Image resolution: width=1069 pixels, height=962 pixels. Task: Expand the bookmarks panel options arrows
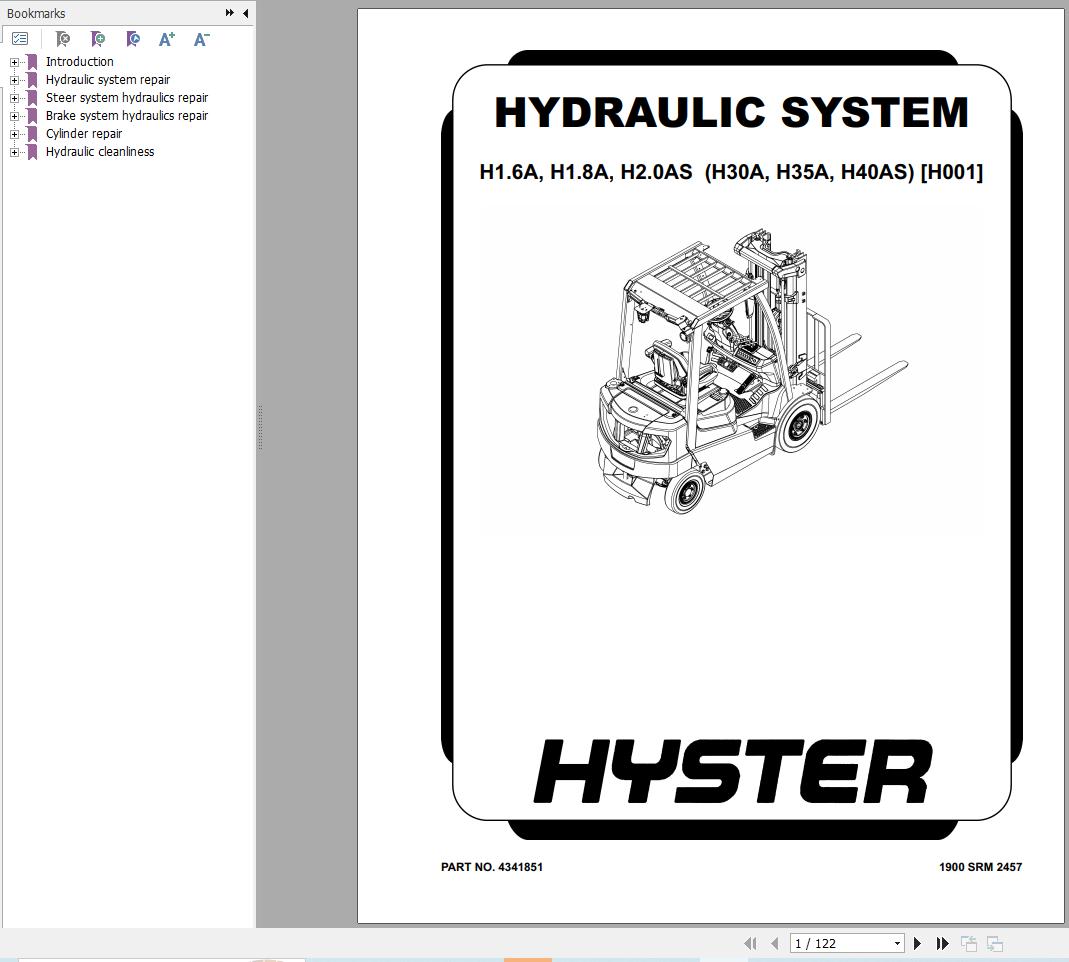[x=230, y=12]
